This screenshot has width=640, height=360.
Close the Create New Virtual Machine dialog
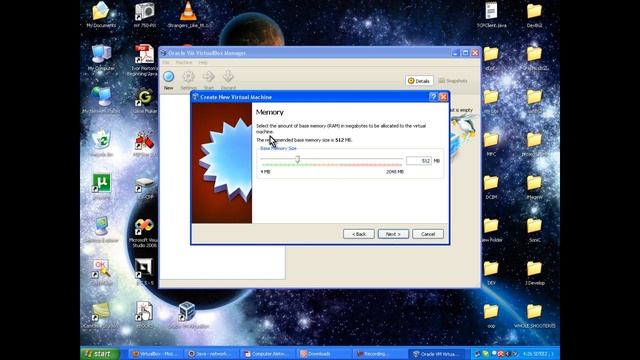(443, 97)
